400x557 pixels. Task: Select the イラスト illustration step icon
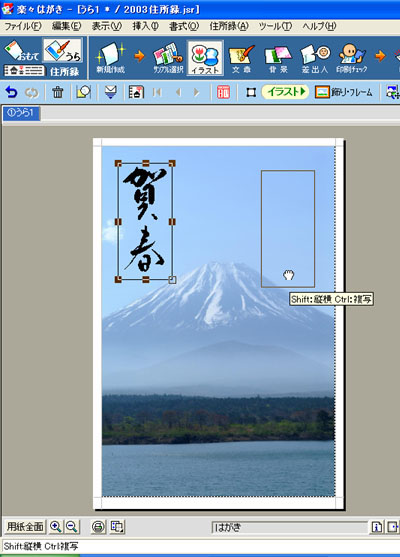click(205, 58)
